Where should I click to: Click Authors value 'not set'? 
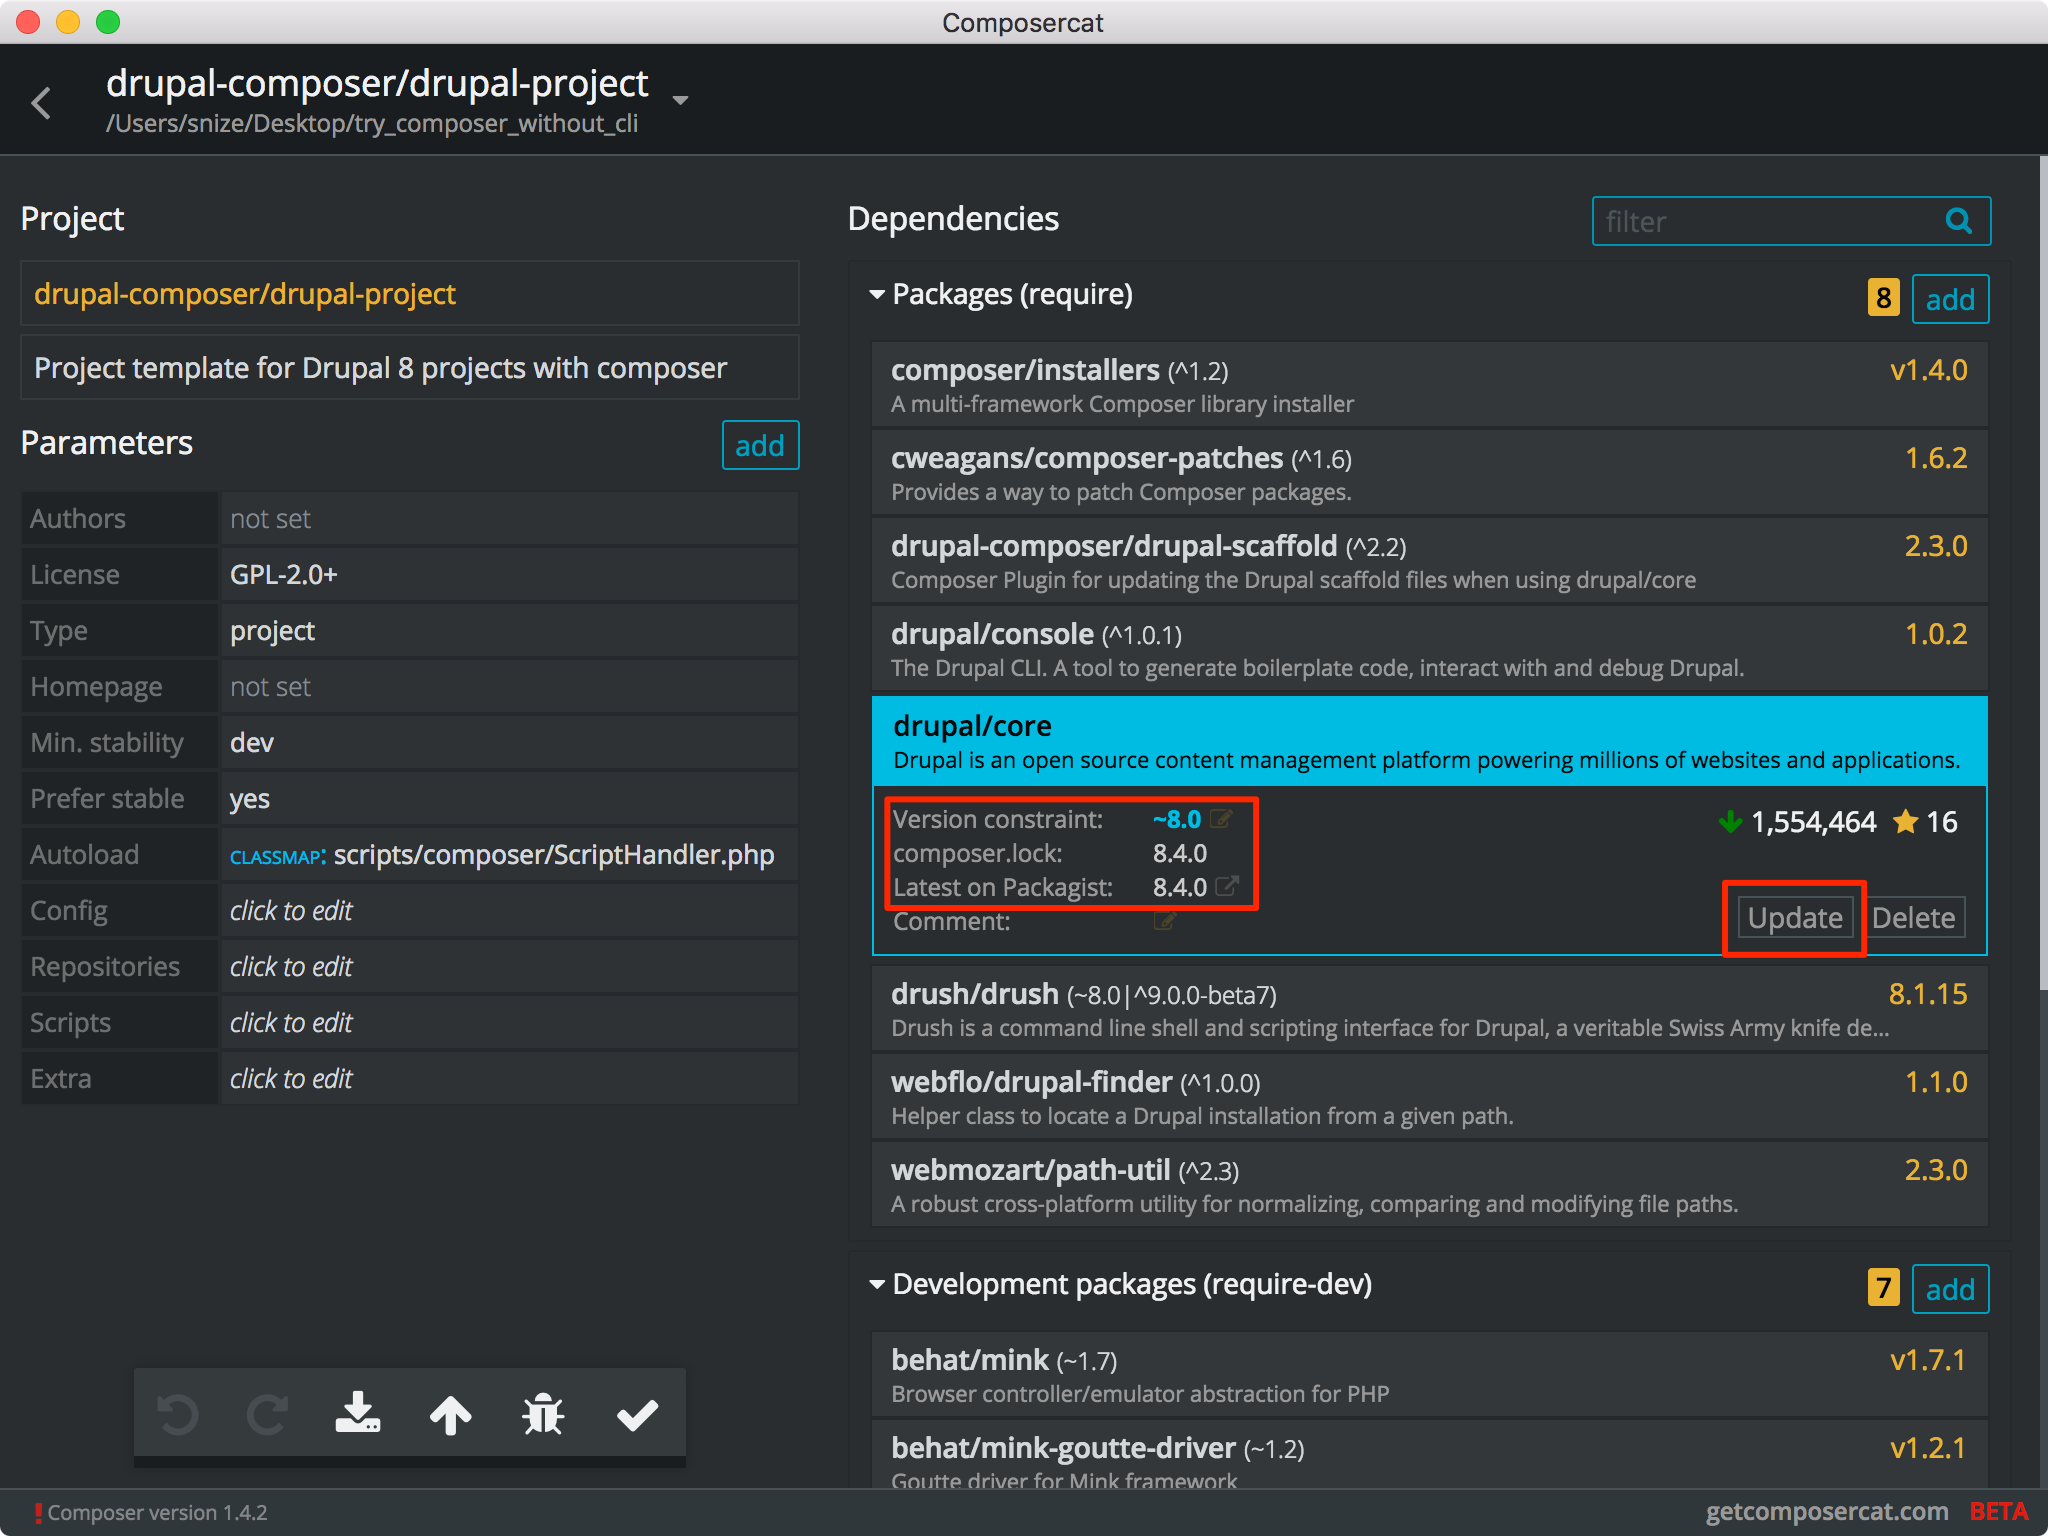[x=509, y=518]
